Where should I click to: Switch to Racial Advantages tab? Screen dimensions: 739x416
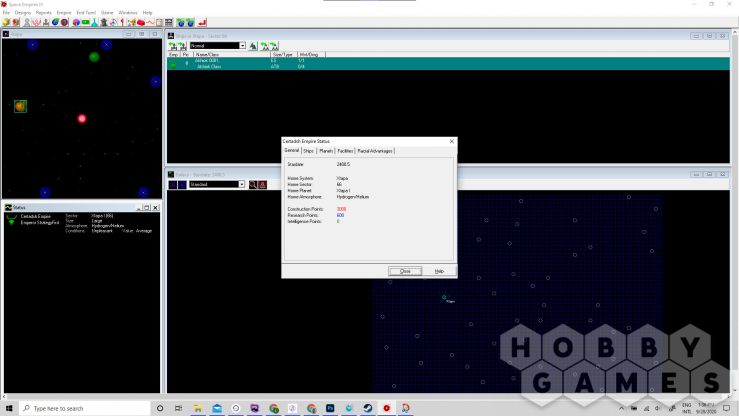tap(375, 151)
